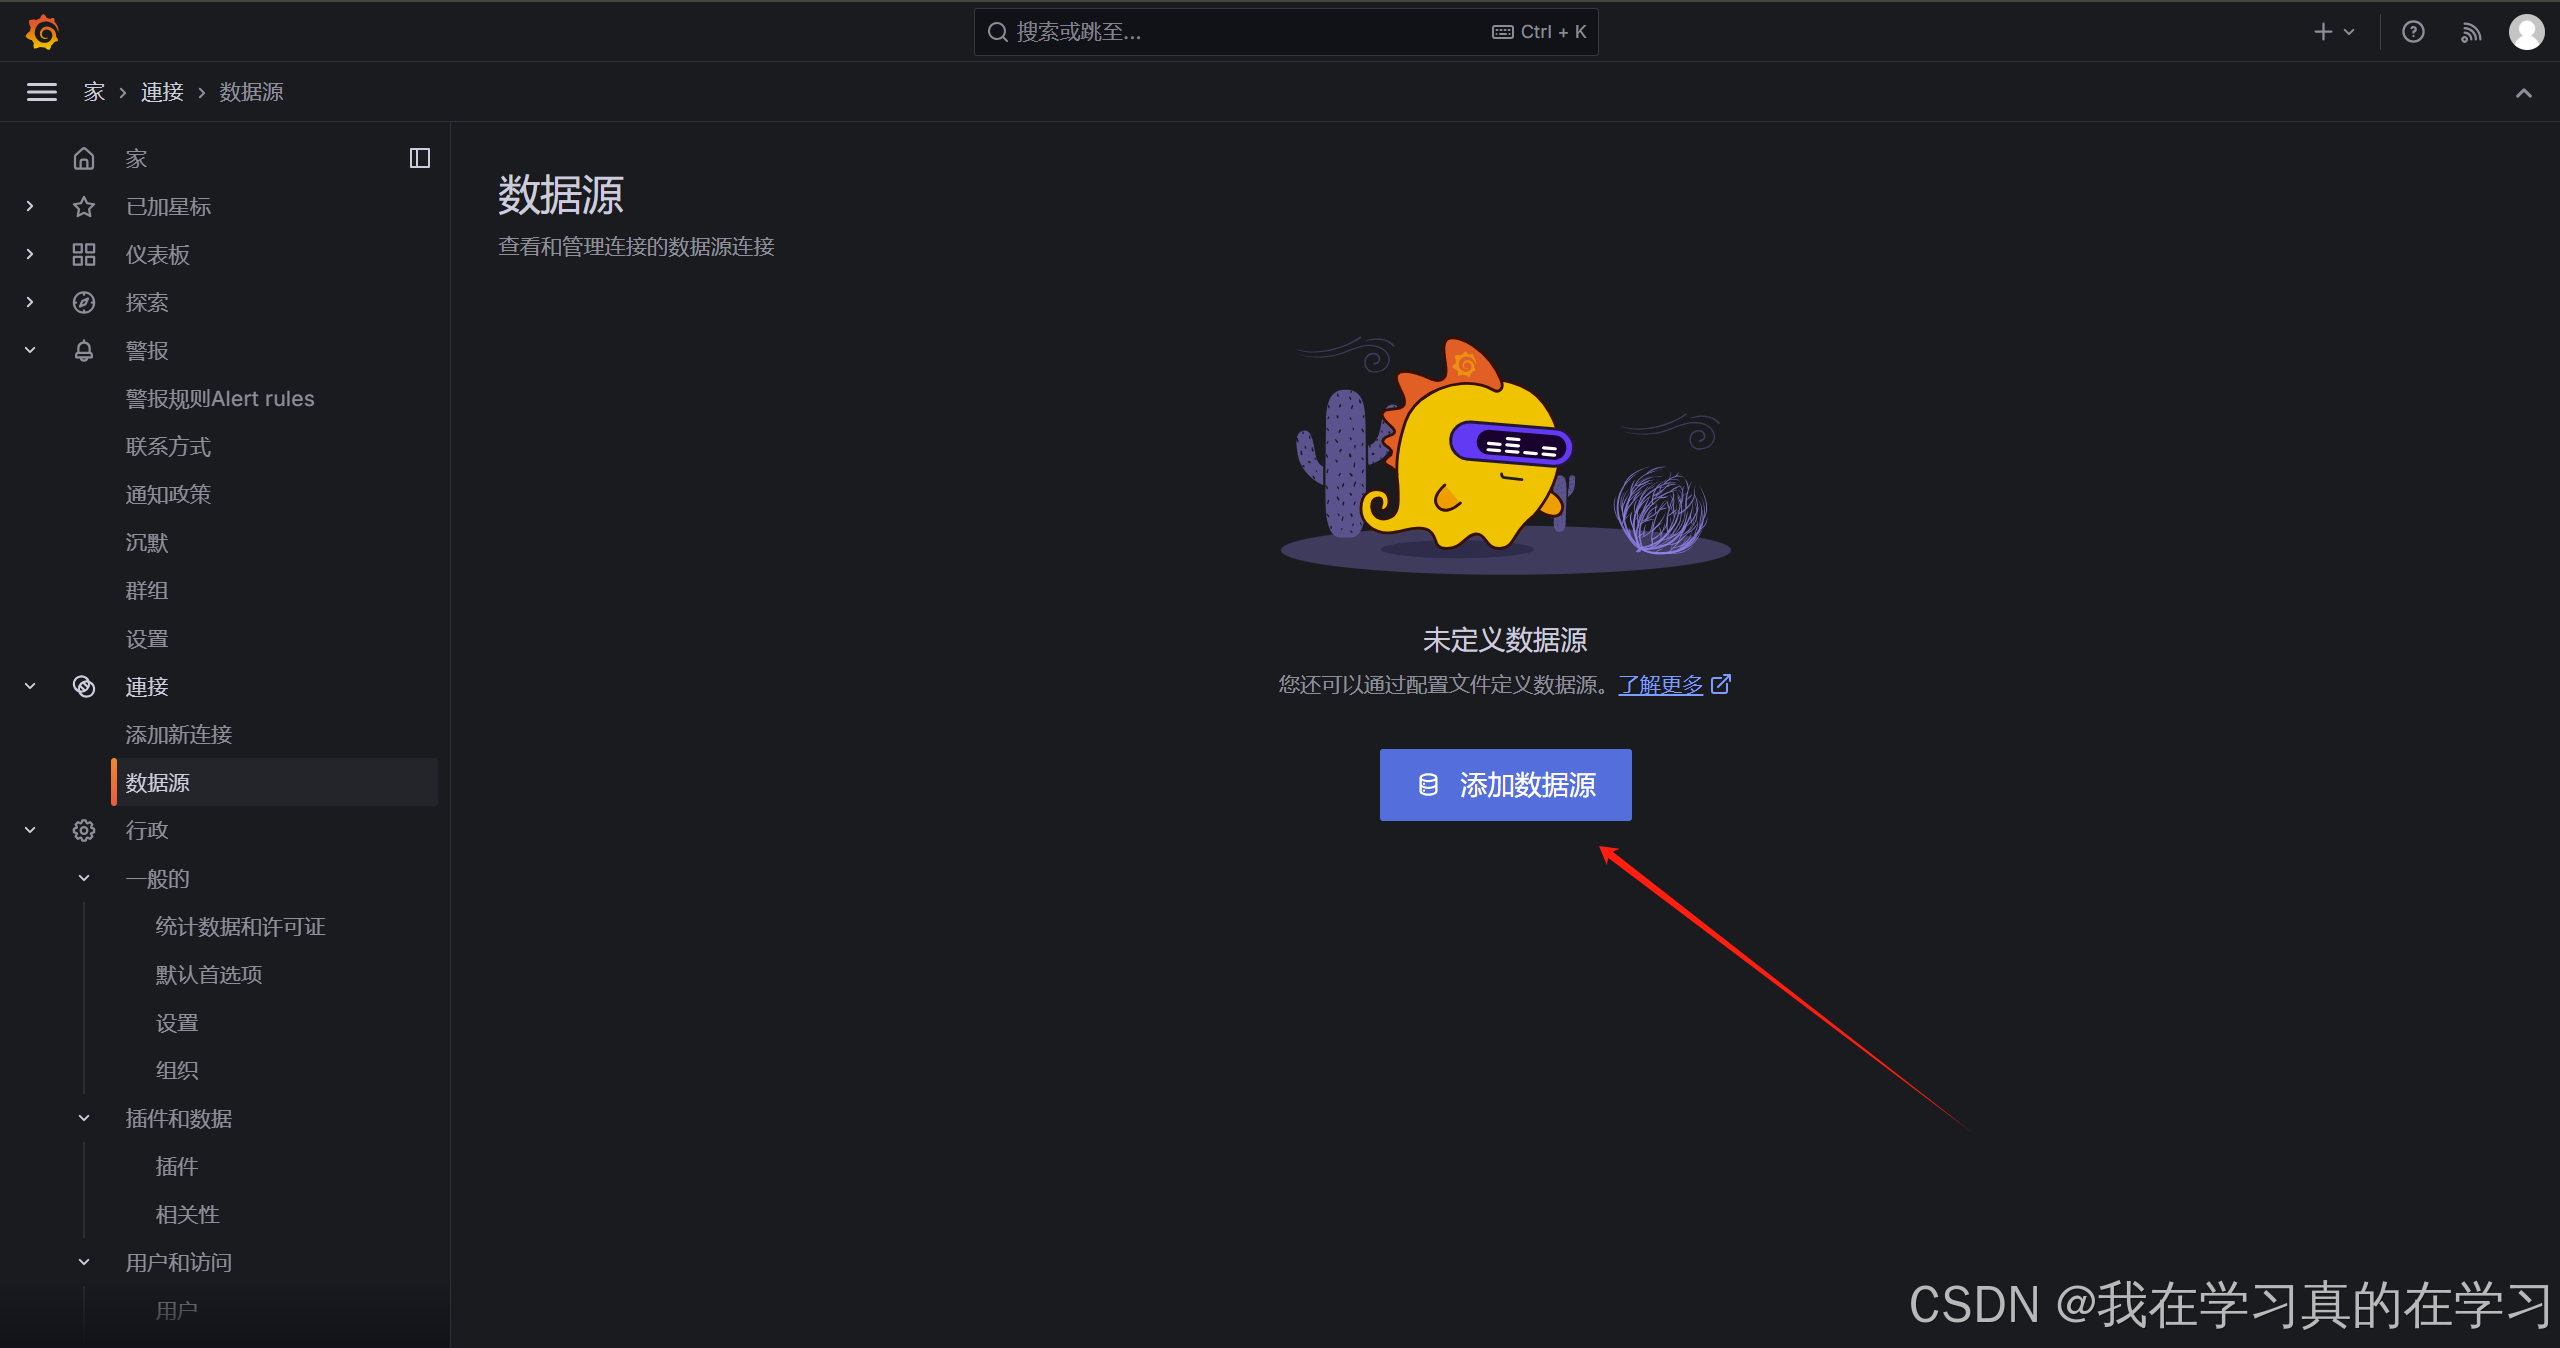Expand the 仪表板 section
2560x1348 pixels.
[30, 254]
